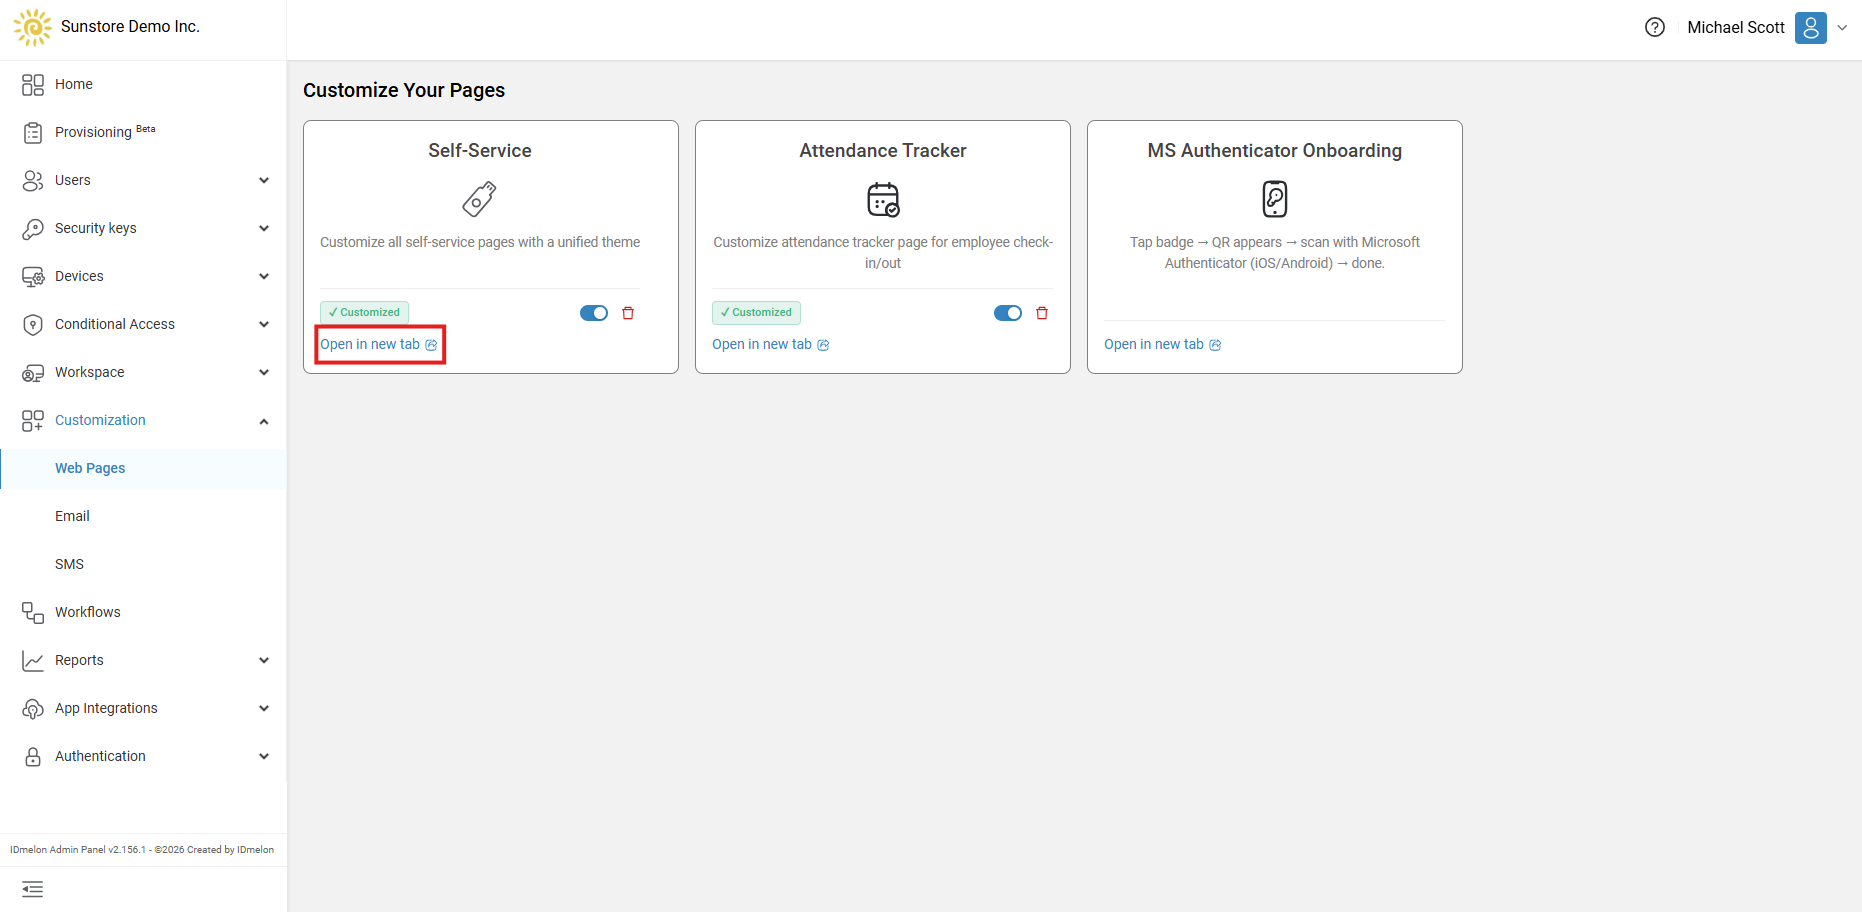
Task: Click the Provisioning clipboard icon
Action: (x=33, y=132)
